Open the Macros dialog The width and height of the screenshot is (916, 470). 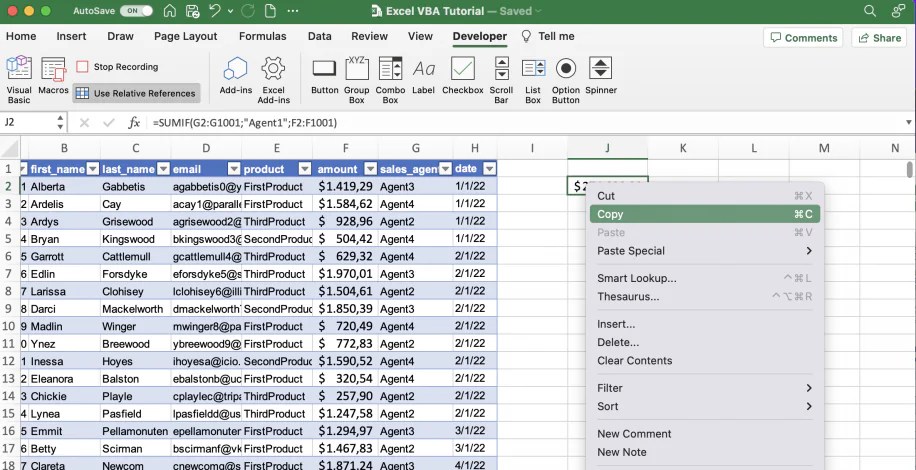coord(53,75)
